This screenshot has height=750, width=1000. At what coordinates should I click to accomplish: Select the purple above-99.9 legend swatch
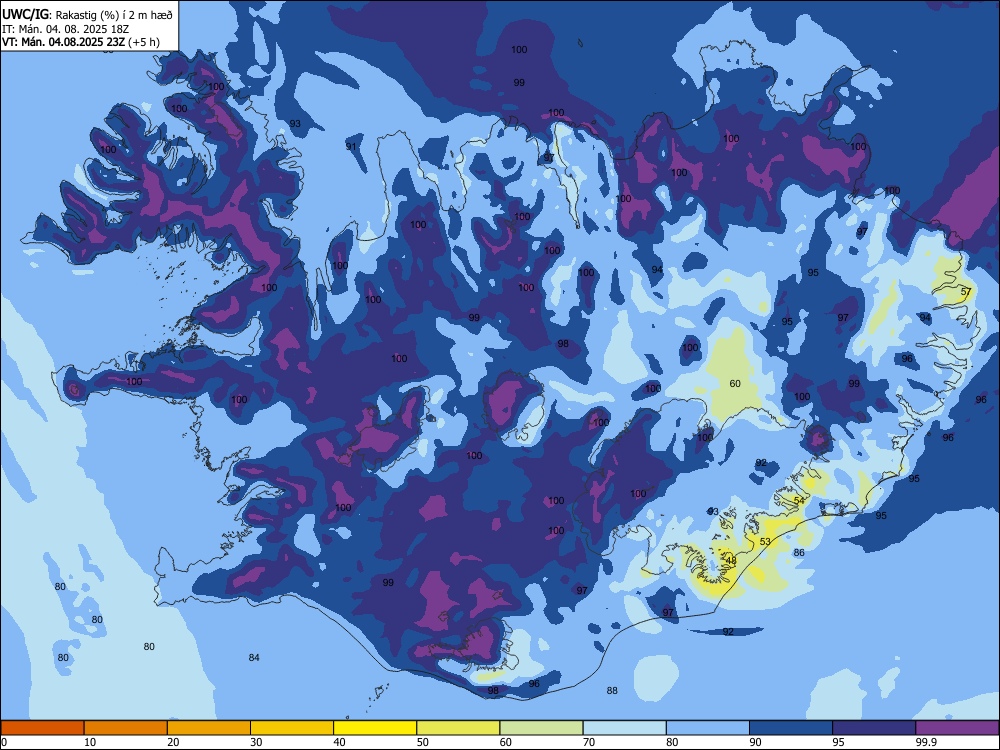click(957, 728)
